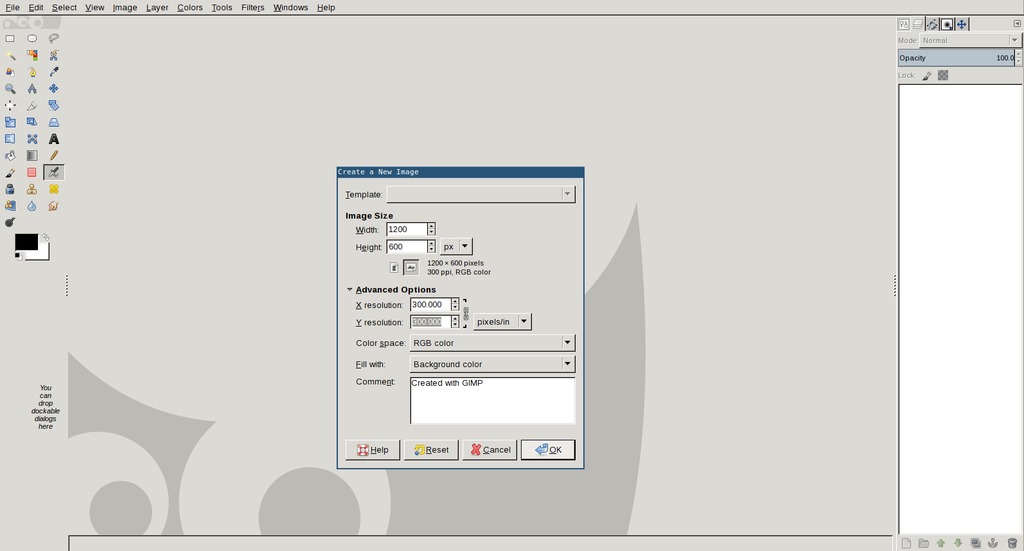
Task: Collapse the Advanced Options section
Action: click(x=349, y=289)
